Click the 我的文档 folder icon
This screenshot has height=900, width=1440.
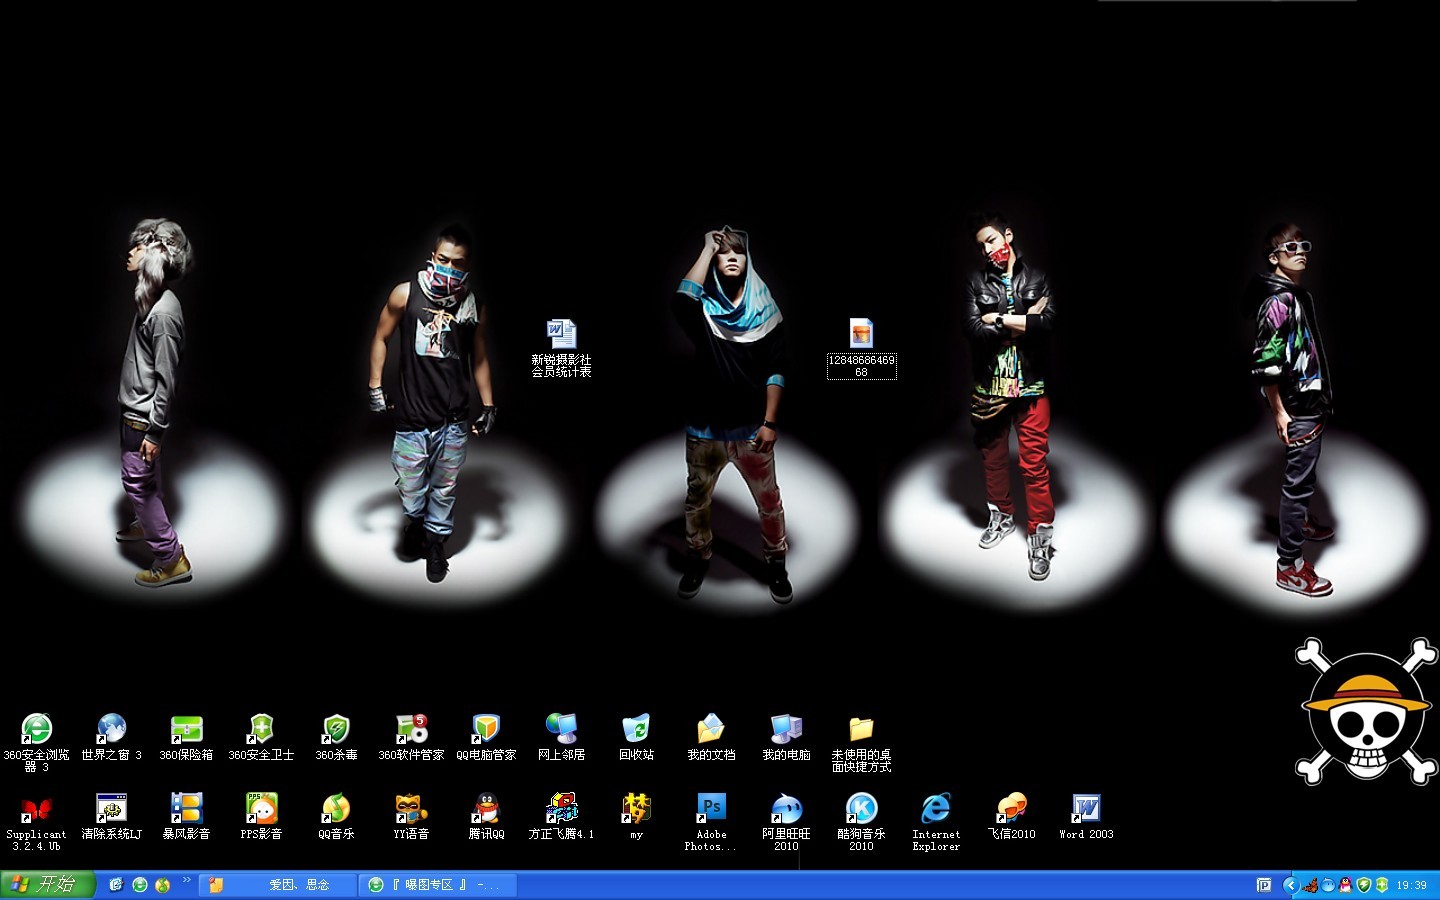(711, 736)
